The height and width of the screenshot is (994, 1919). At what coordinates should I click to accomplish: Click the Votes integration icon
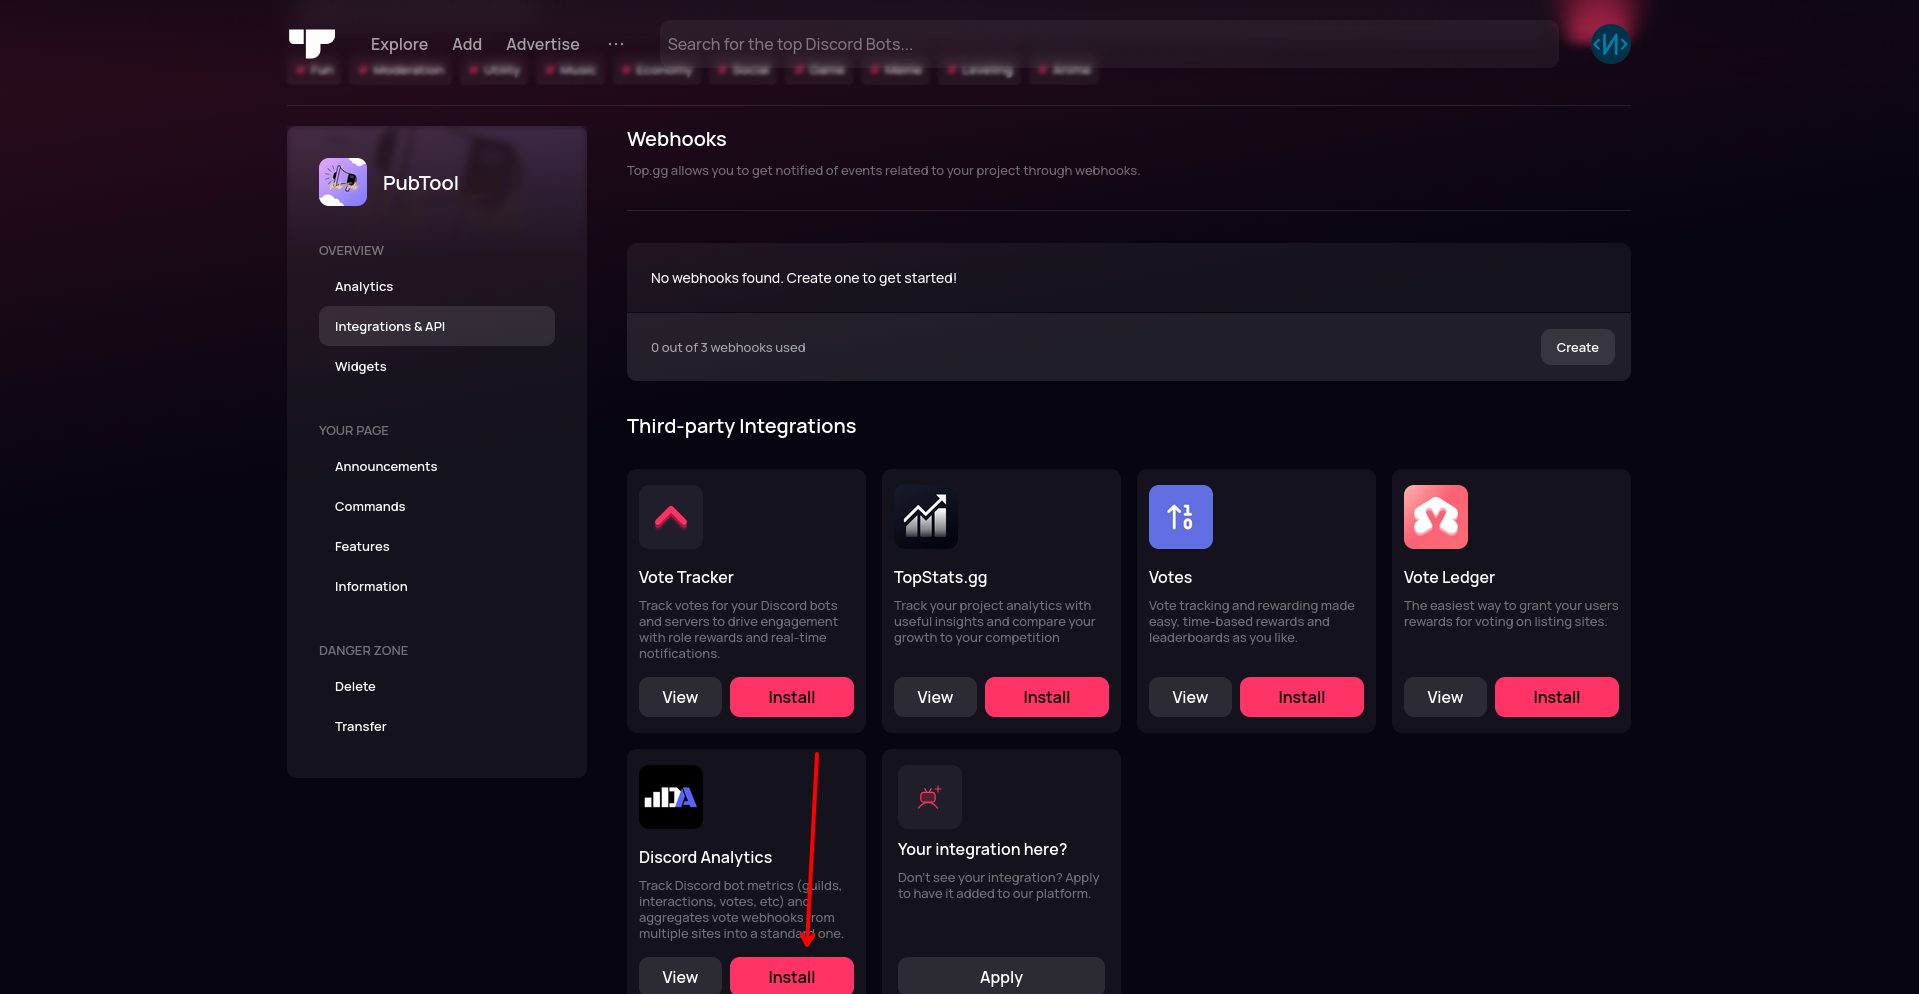click(x=1181, y=517)
